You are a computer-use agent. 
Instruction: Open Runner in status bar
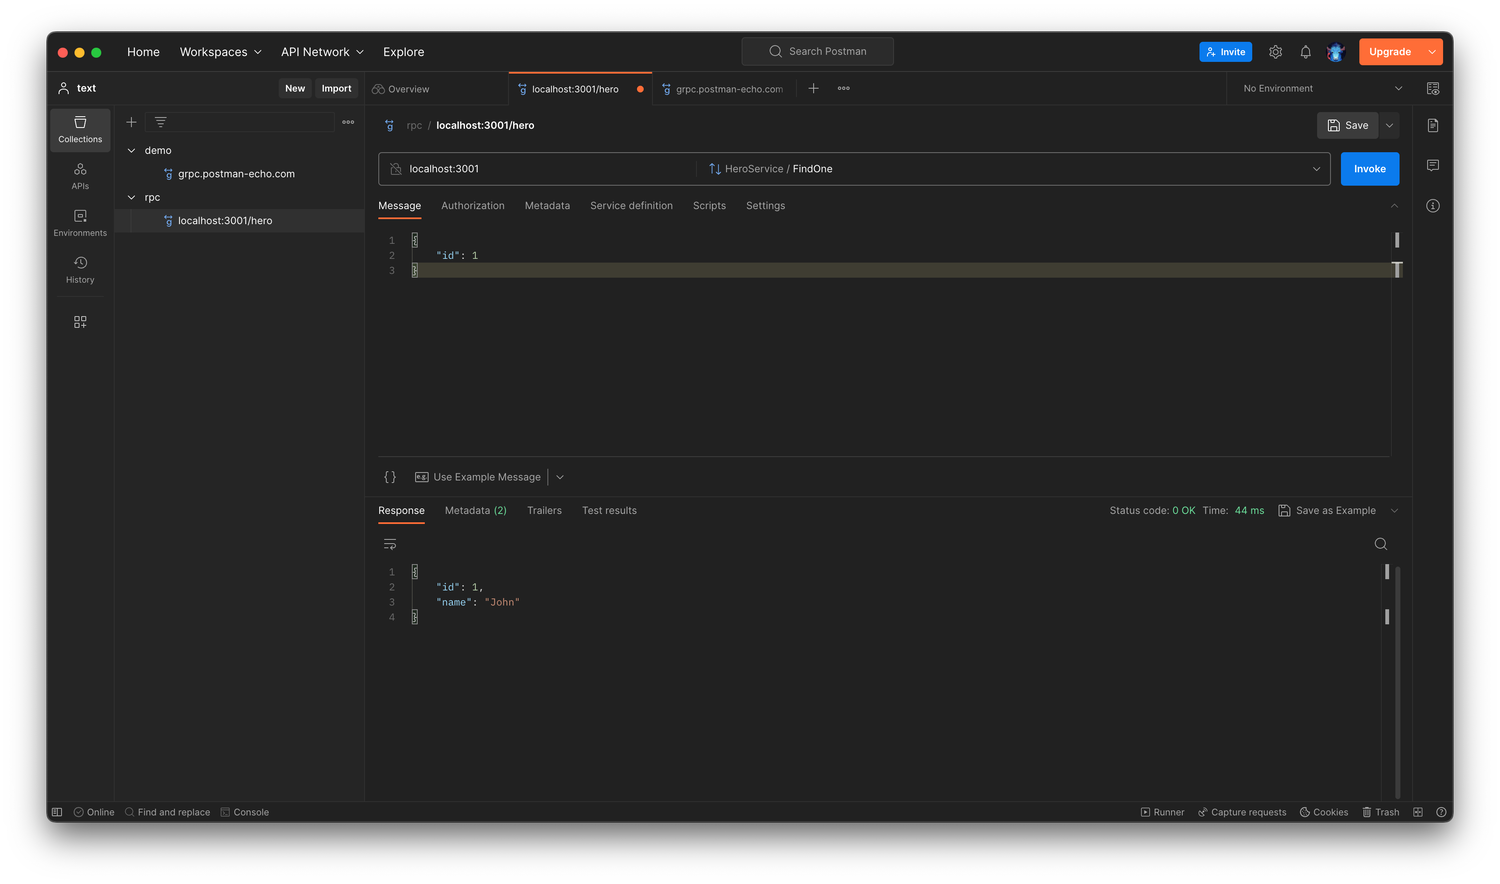coord(1162,812)
